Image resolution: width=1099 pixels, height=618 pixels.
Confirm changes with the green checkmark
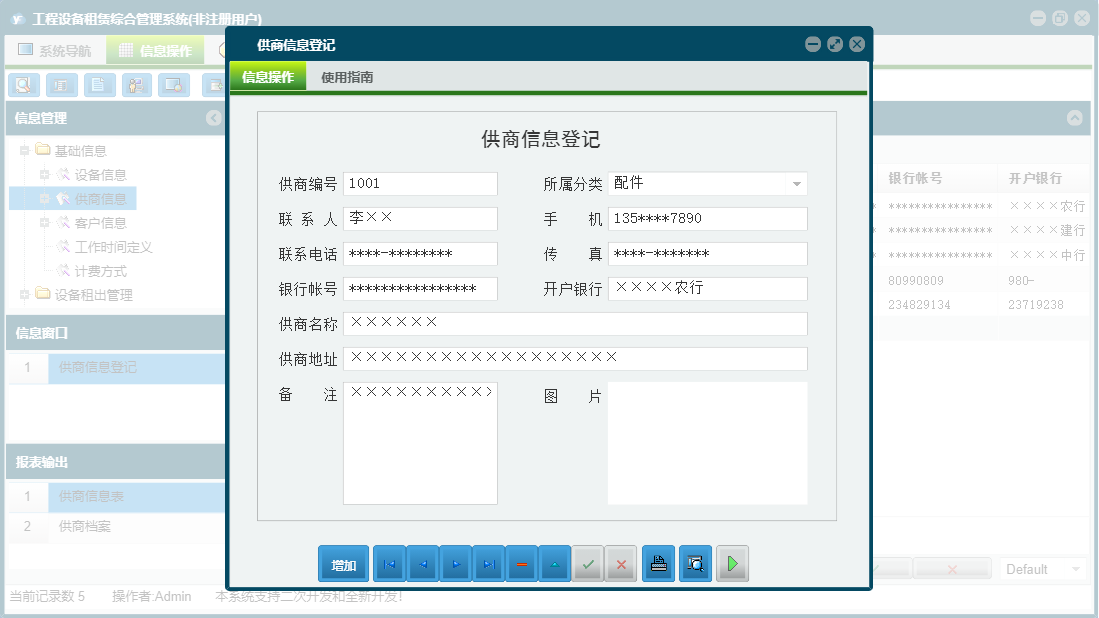[588, 564]
